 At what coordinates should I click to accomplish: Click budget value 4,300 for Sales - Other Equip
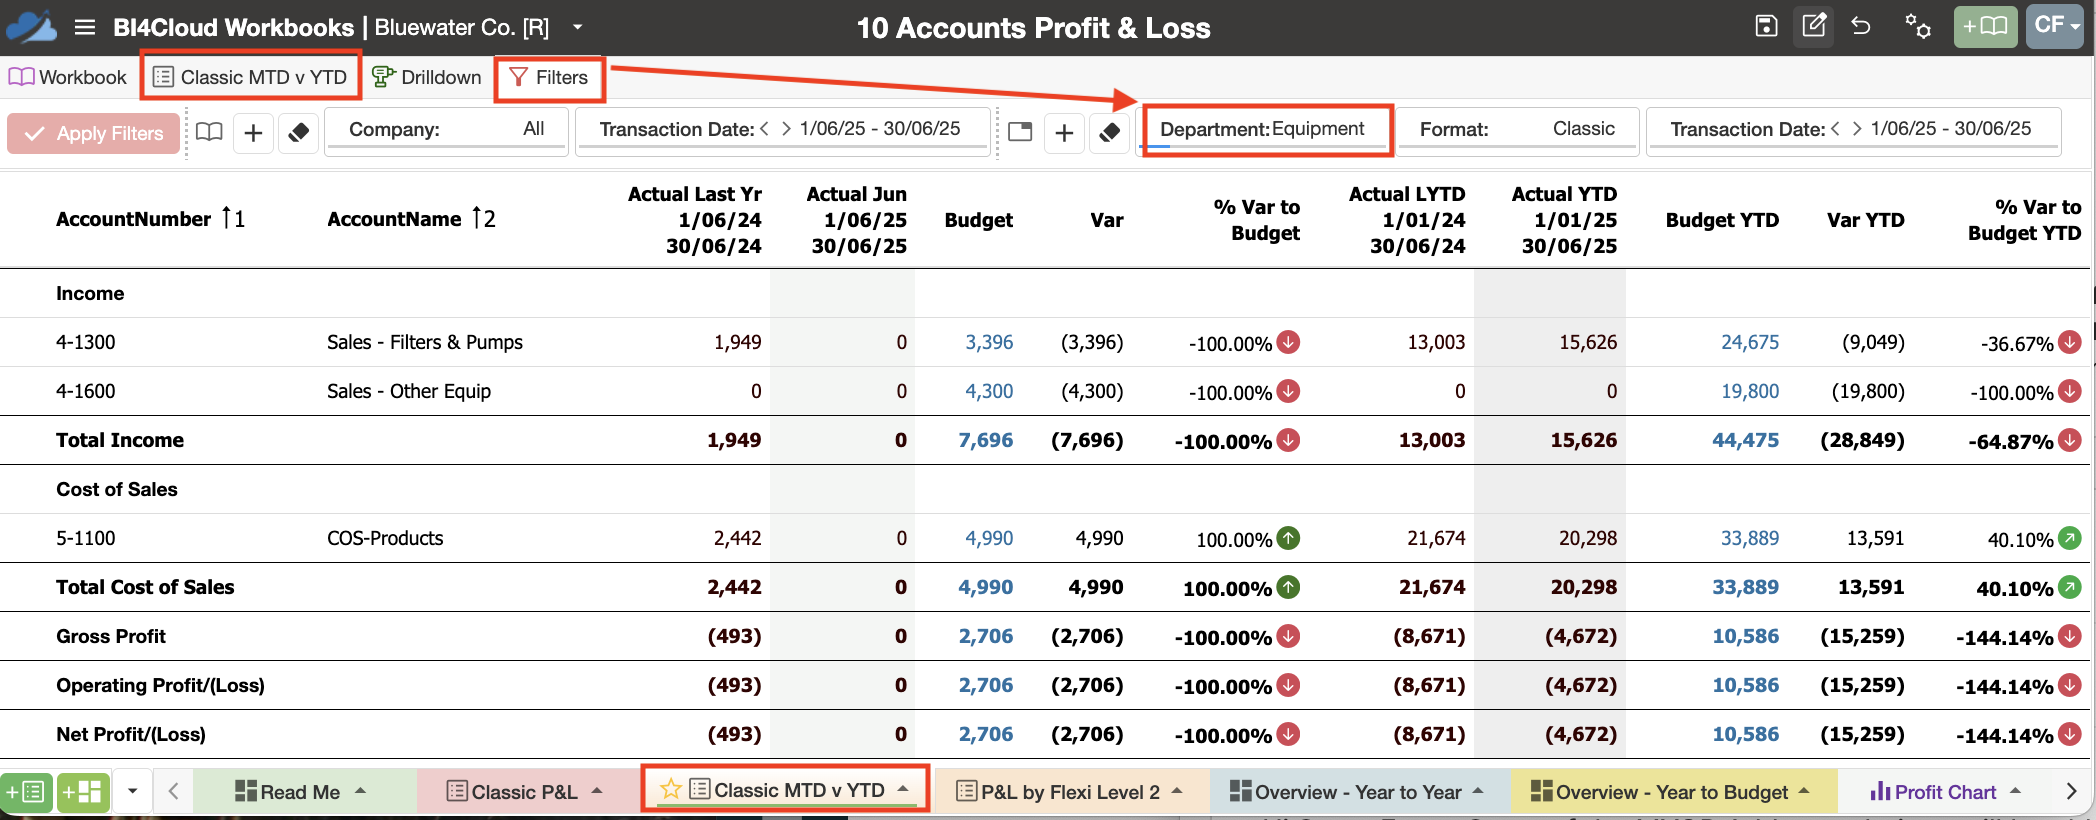989,391
